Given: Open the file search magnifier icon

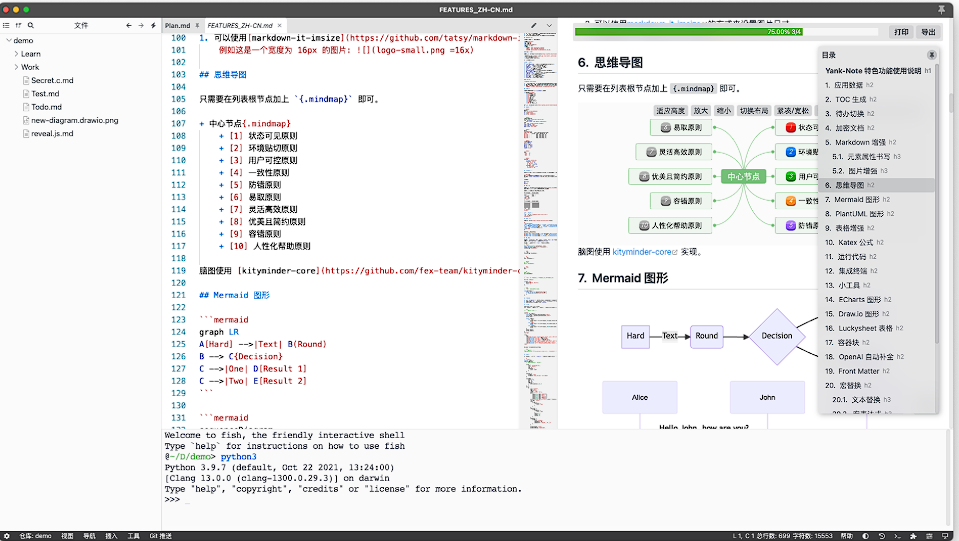Looking at the screenshot, I should coord(31,26).
